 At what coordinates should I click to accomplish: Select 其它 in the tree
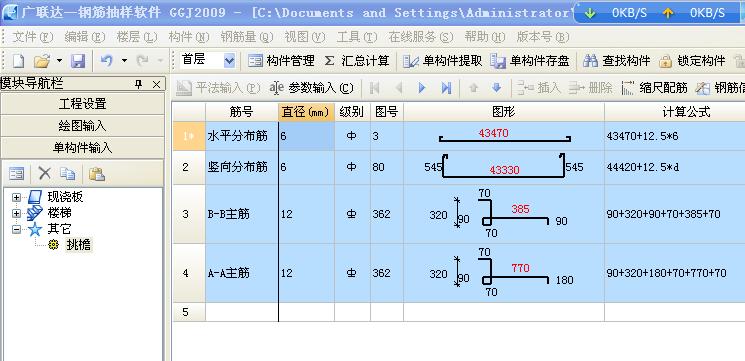click(60, 229)
